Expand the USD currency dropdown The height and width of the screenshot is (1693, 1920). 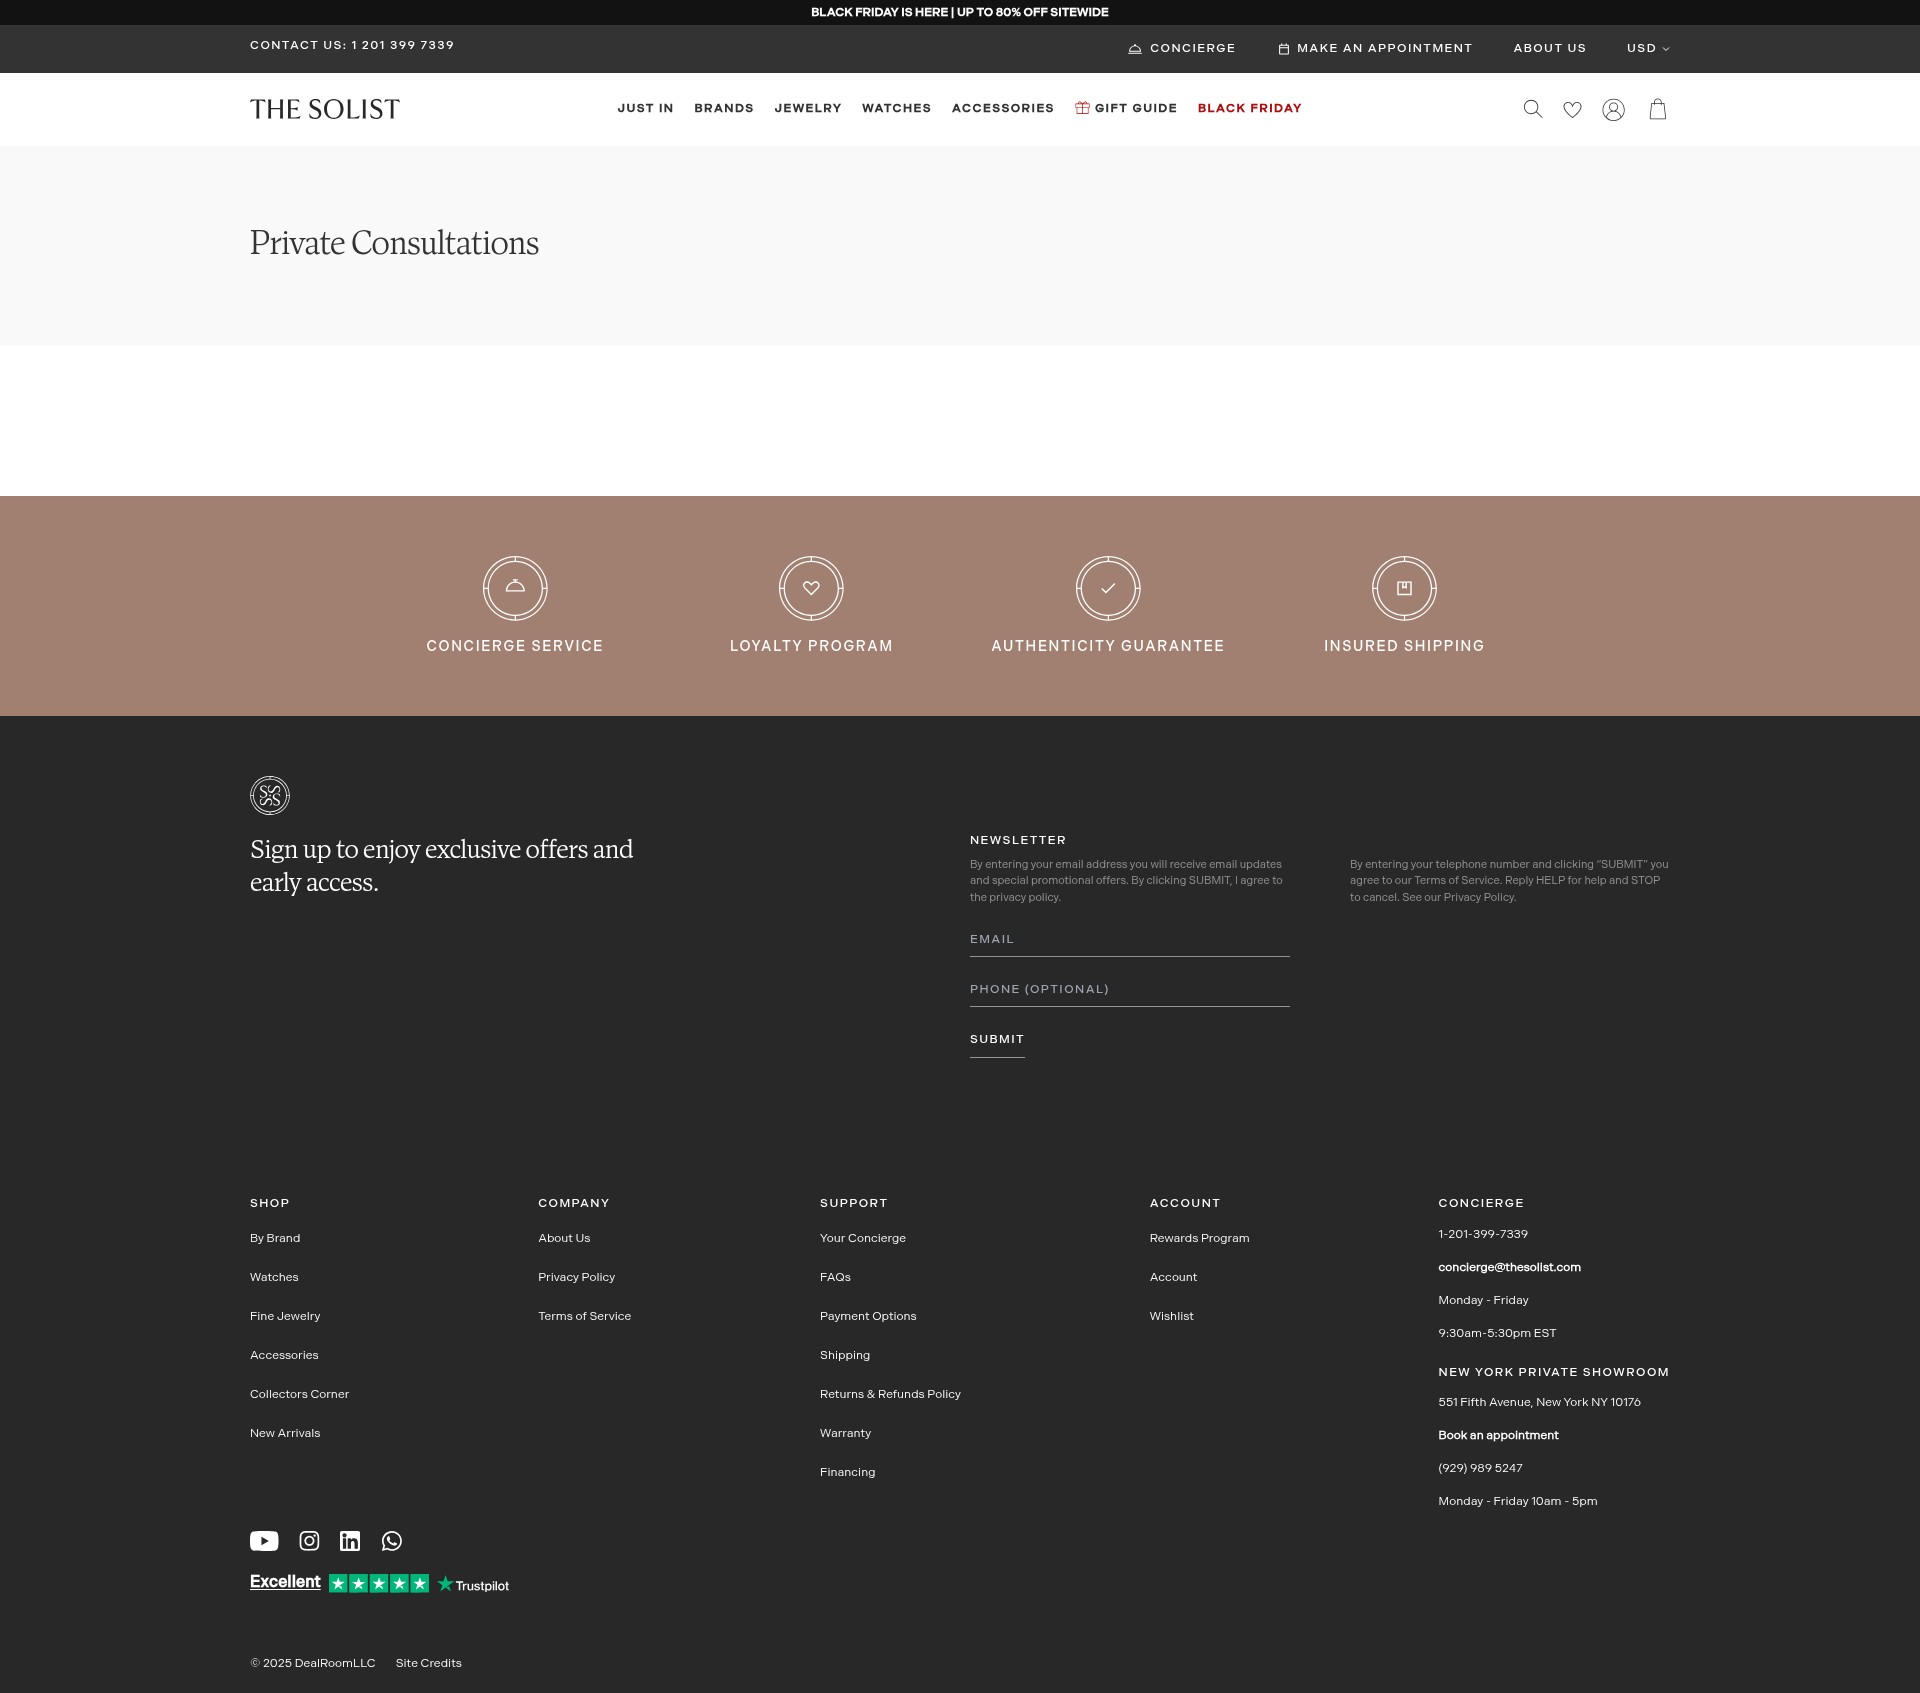(1648, 48)
